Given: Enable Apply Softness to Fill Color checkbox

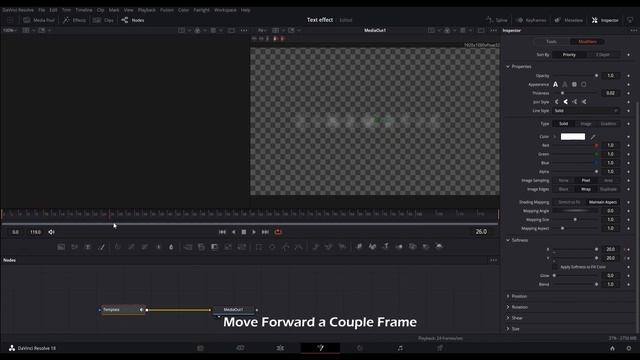Looking at the screenshot, I should click(x=555, y=267).
